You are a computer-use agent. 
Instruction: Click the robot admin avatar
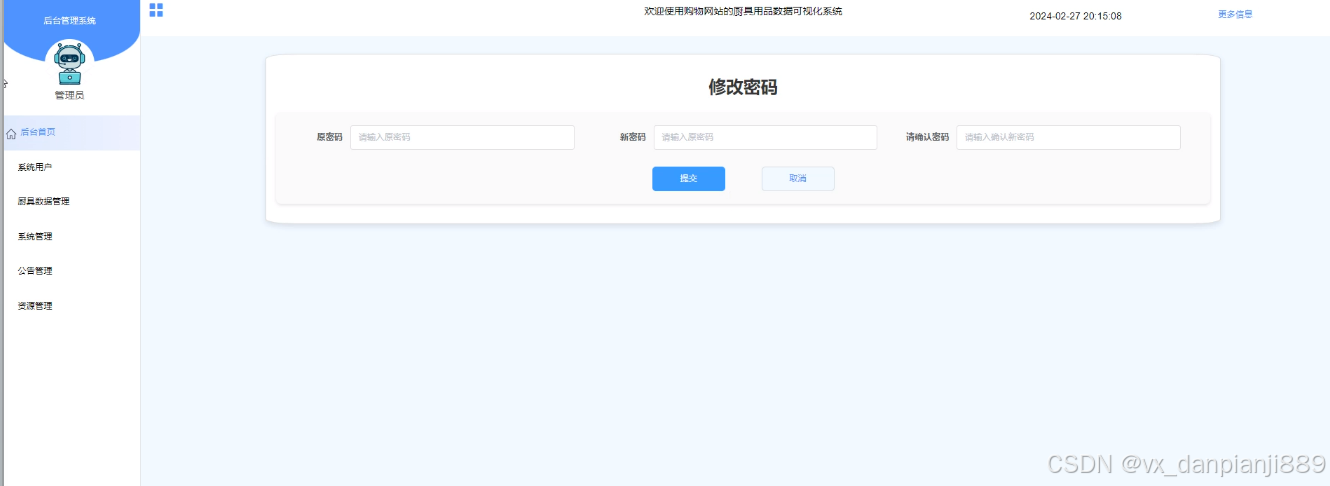click(x=69, y=63)
